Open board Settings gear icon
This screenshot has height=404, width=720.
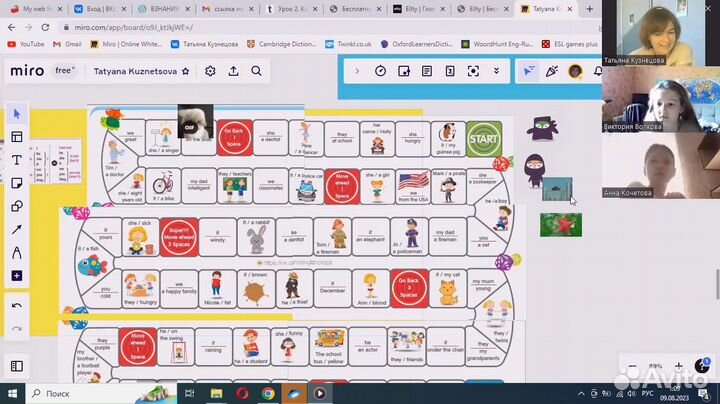click(210, 71)
